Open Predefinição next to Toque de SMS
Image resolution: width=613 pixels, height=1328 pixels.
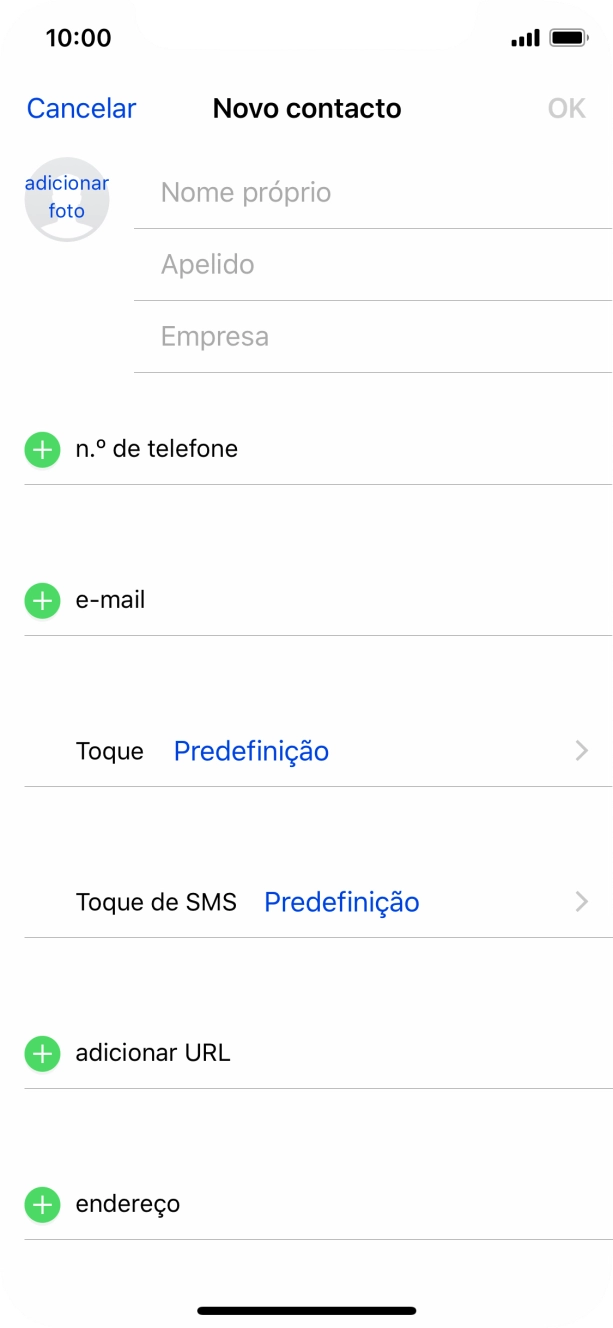[x=341, y=902]
